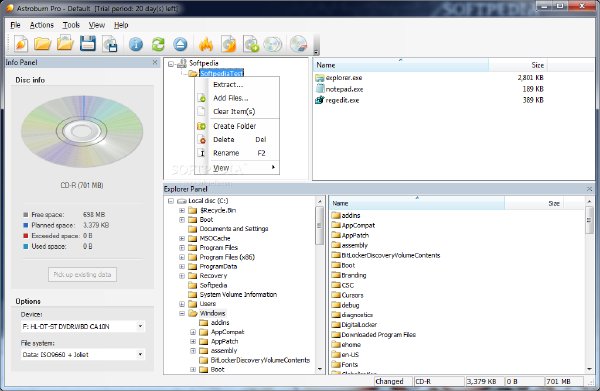Select BitLockerDiscoveryVolumeContents in file list

pos(391,255)
